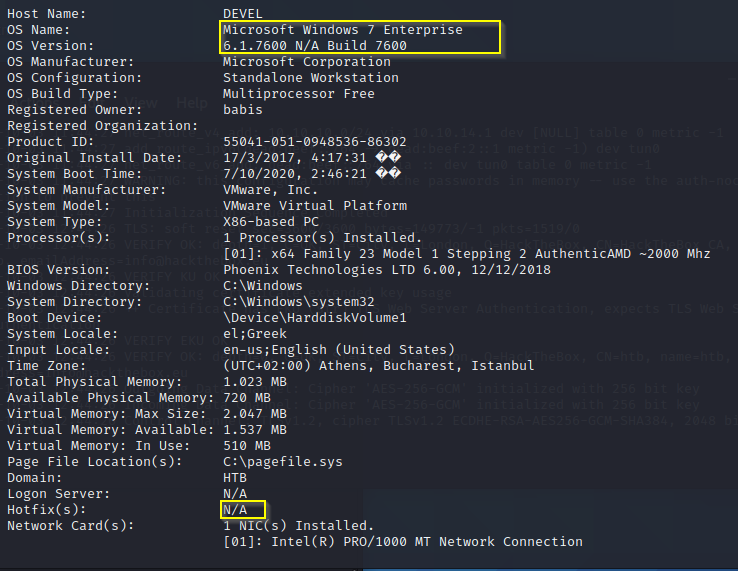Select the C:\Windows\system32 system directory path
The width and height of the screenshot is (738, 571).
tap(298, 302)
